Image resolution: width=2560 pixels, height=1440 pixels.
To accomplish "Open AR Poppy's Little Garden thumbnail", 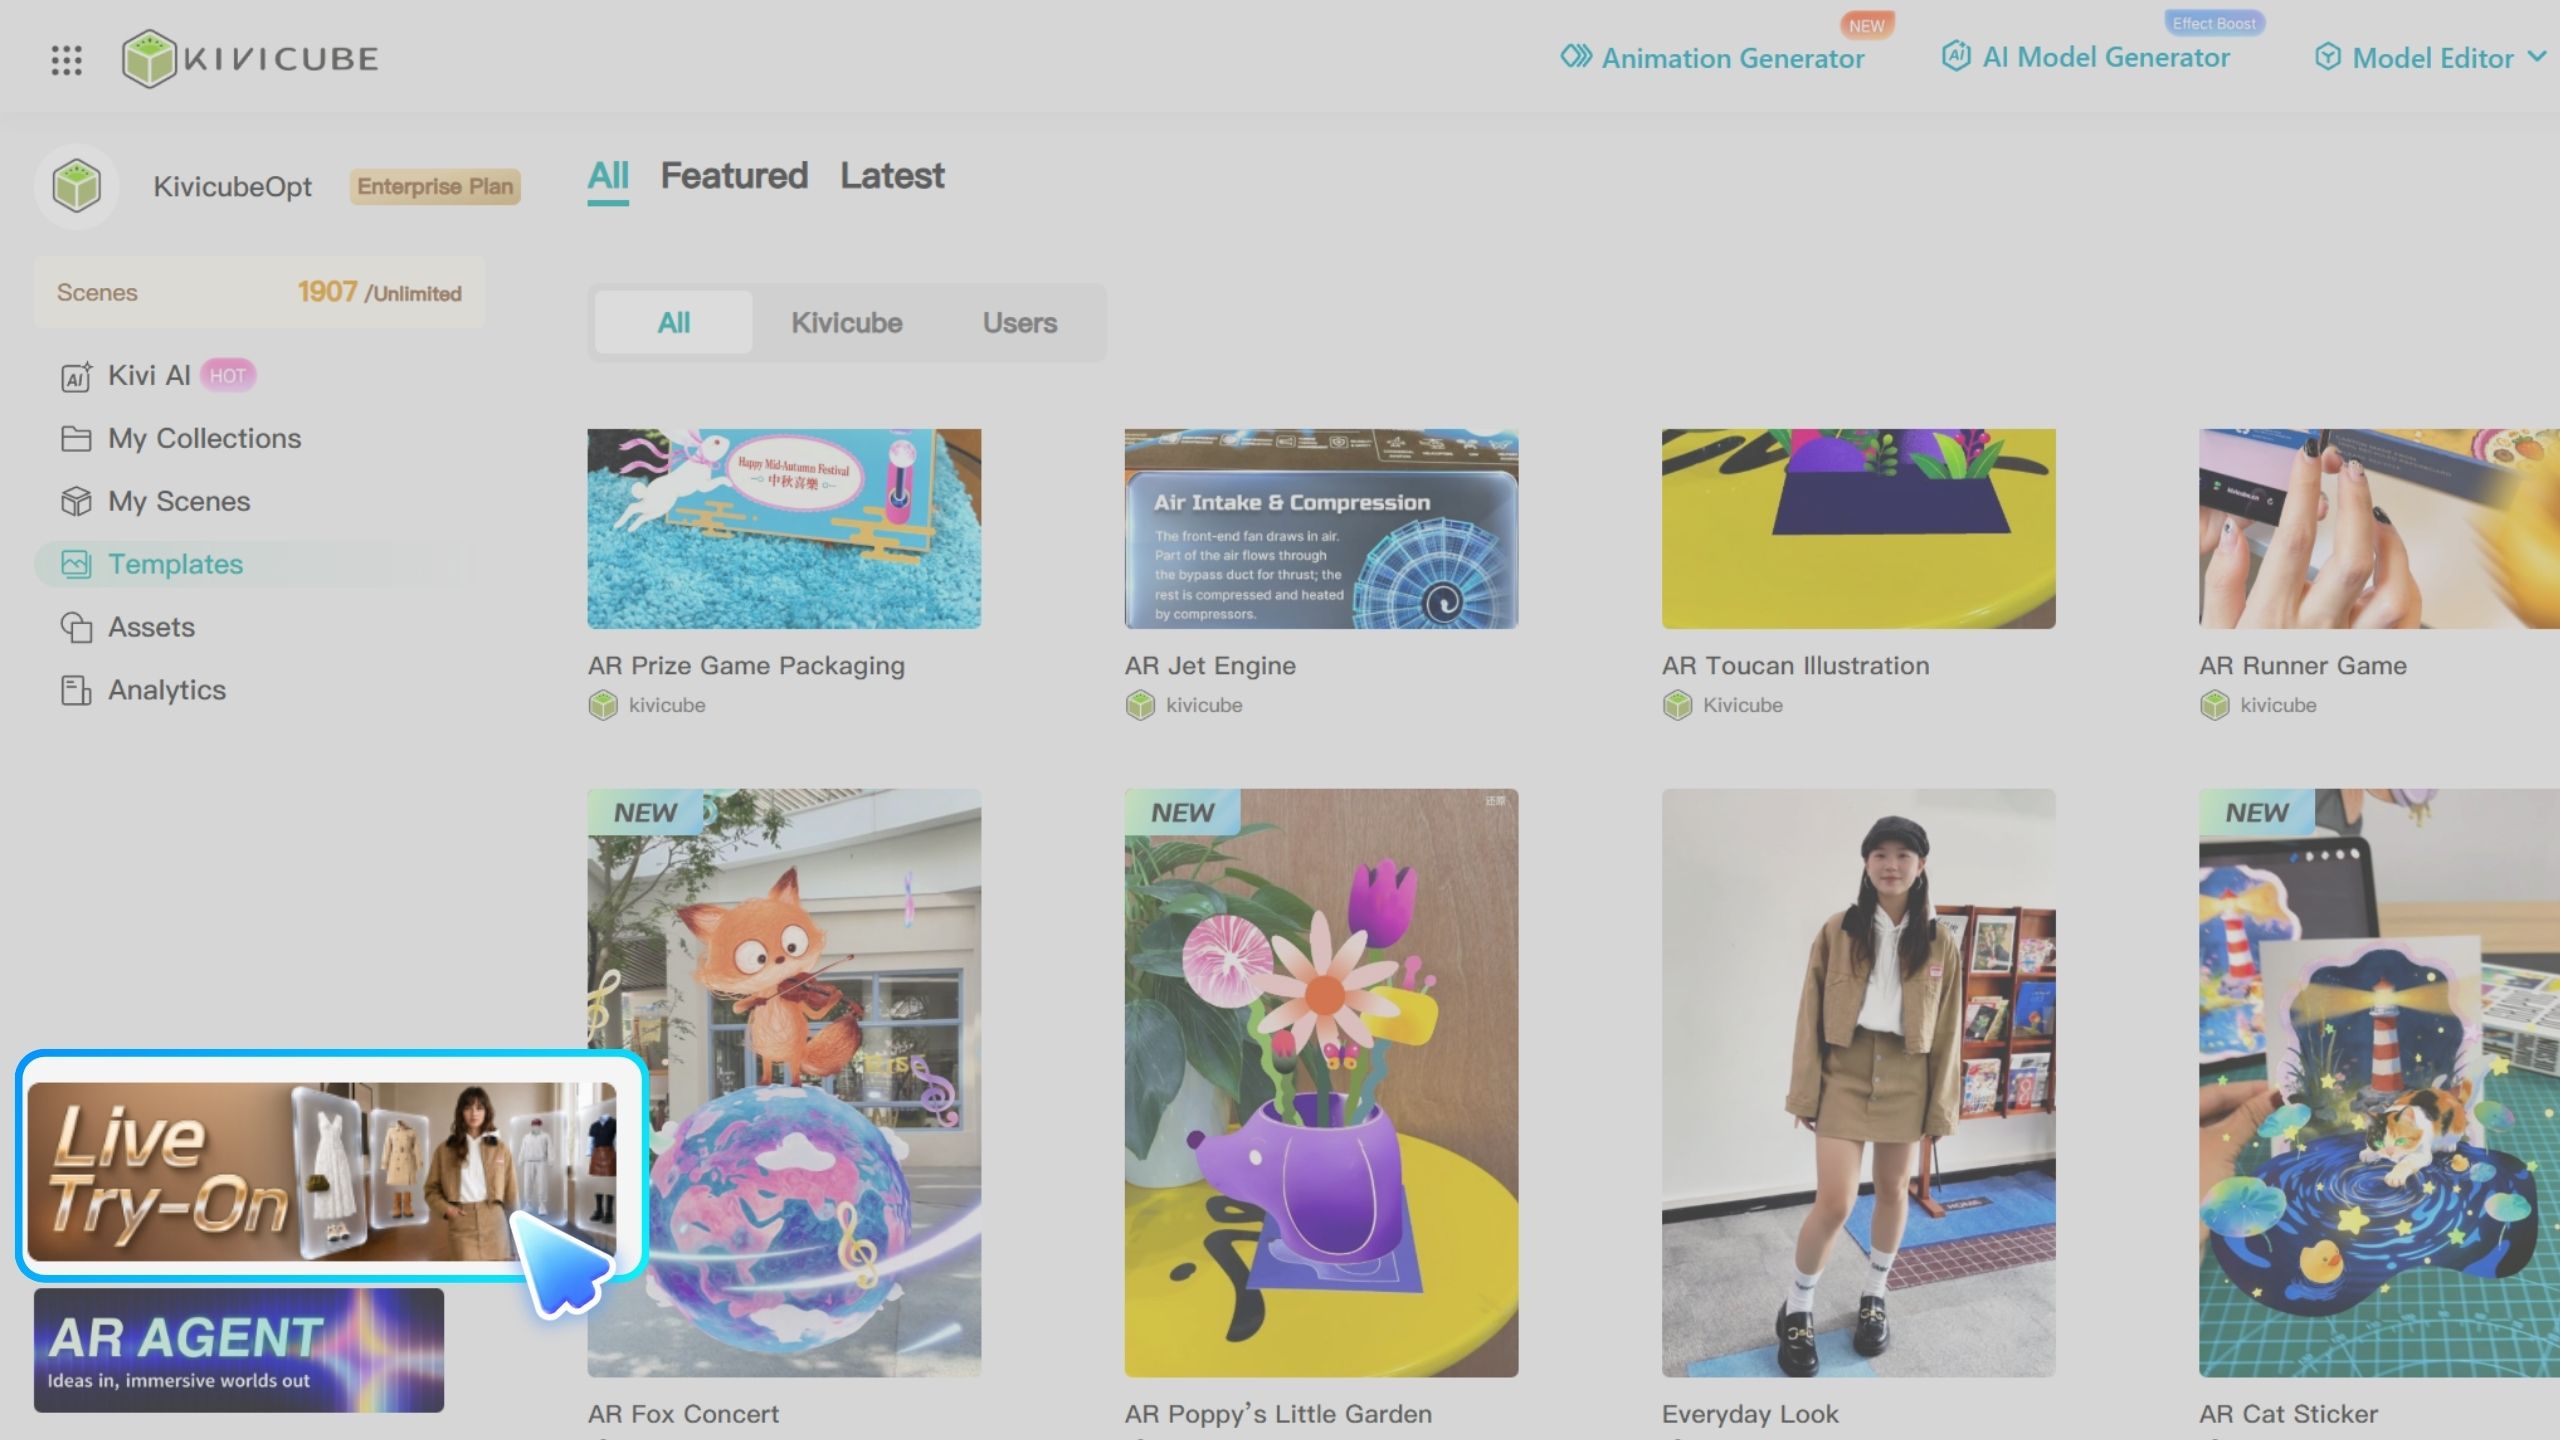I will click(x=1321, y=1083).
